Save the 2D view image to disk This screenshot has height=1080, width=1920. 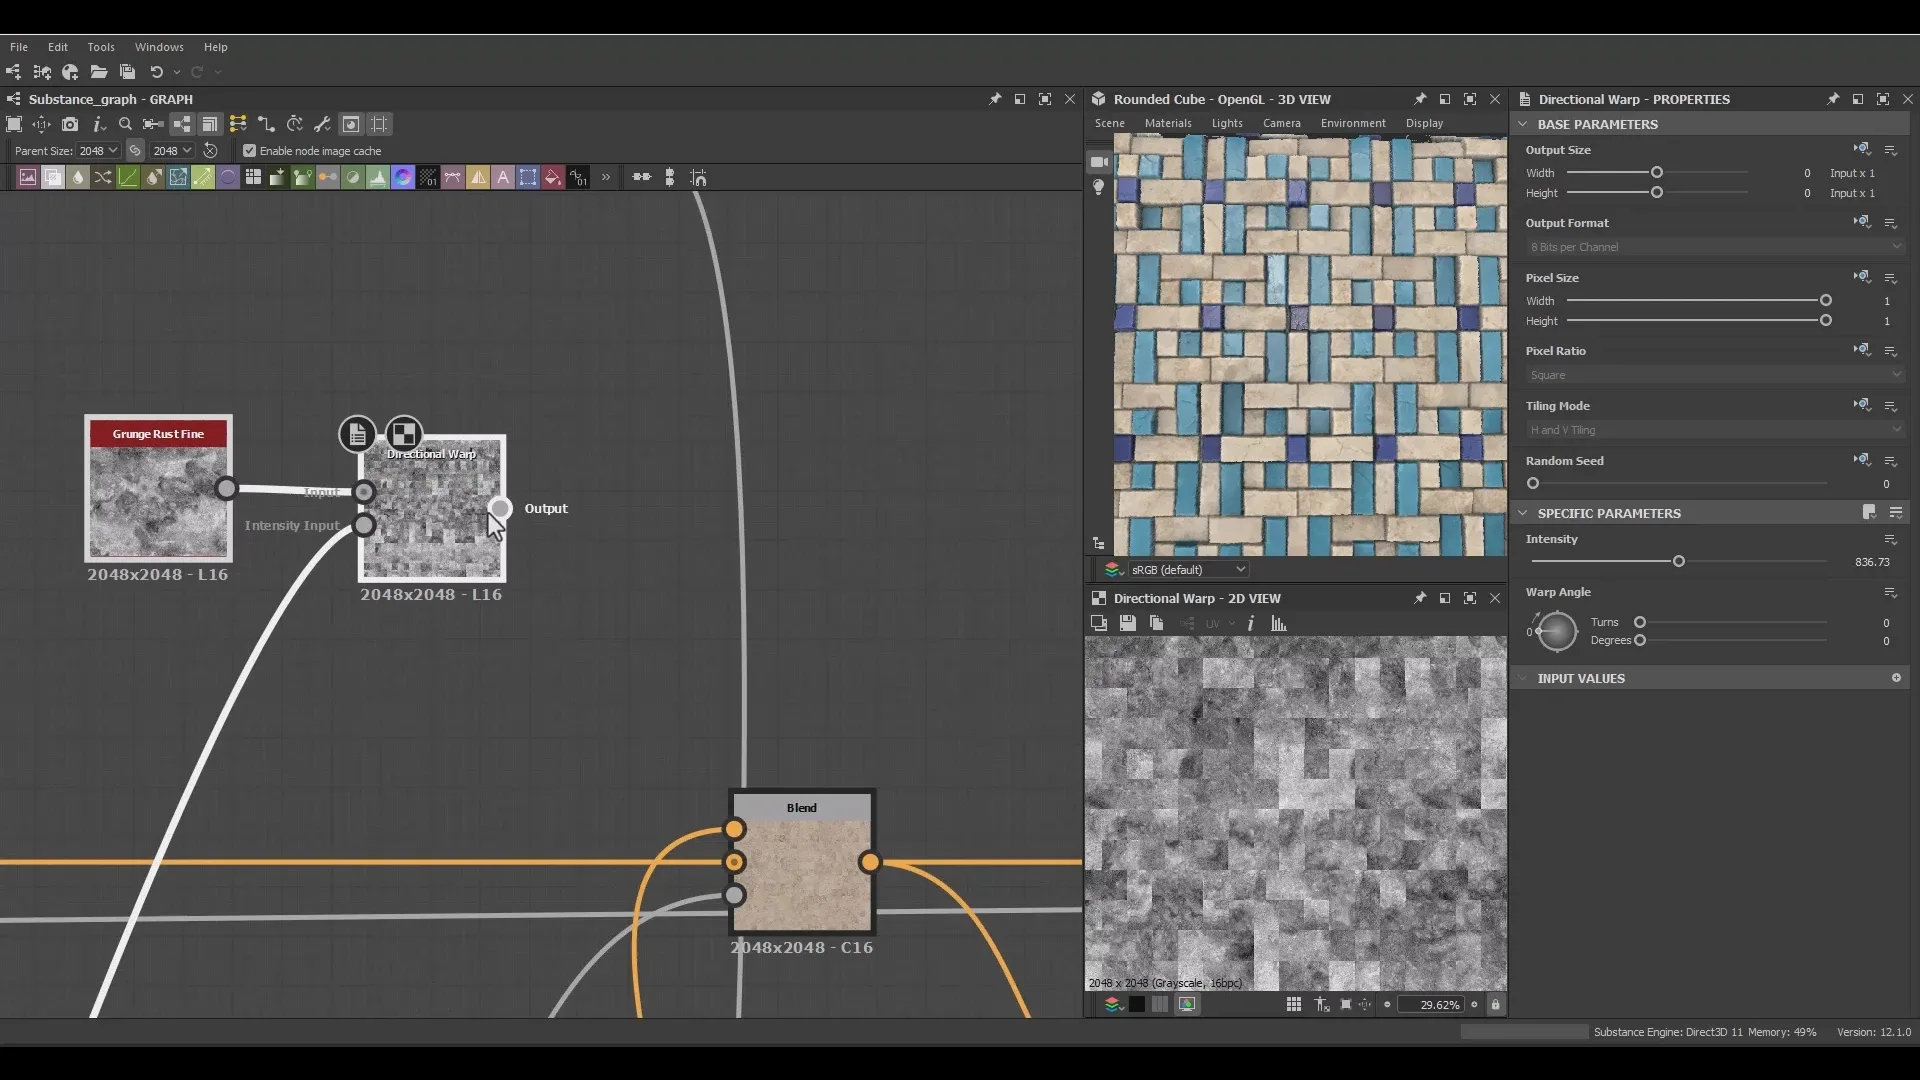tap(1128, 623)
